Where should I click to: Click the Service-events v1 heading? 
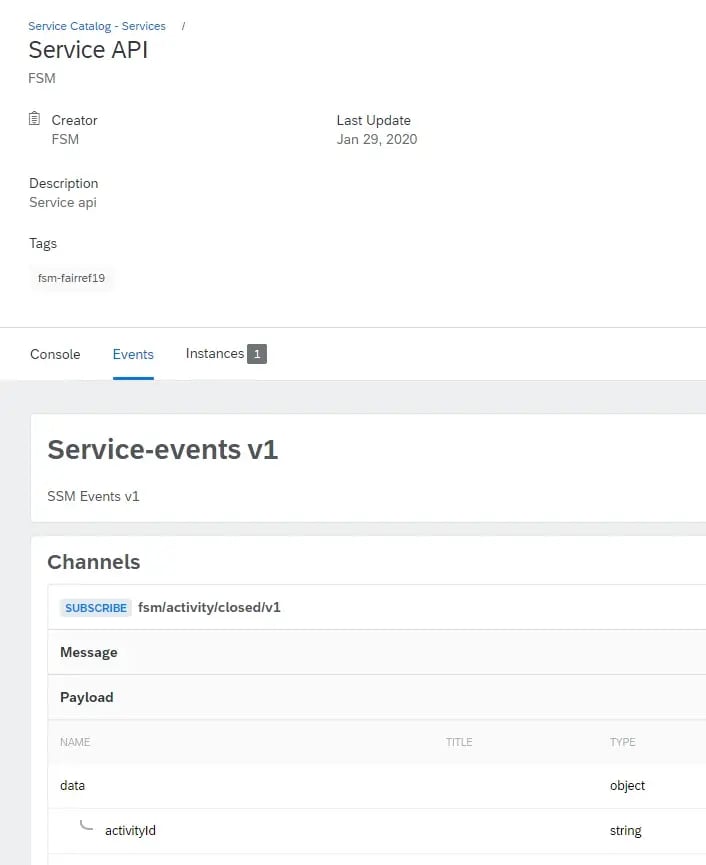point(163,450)
